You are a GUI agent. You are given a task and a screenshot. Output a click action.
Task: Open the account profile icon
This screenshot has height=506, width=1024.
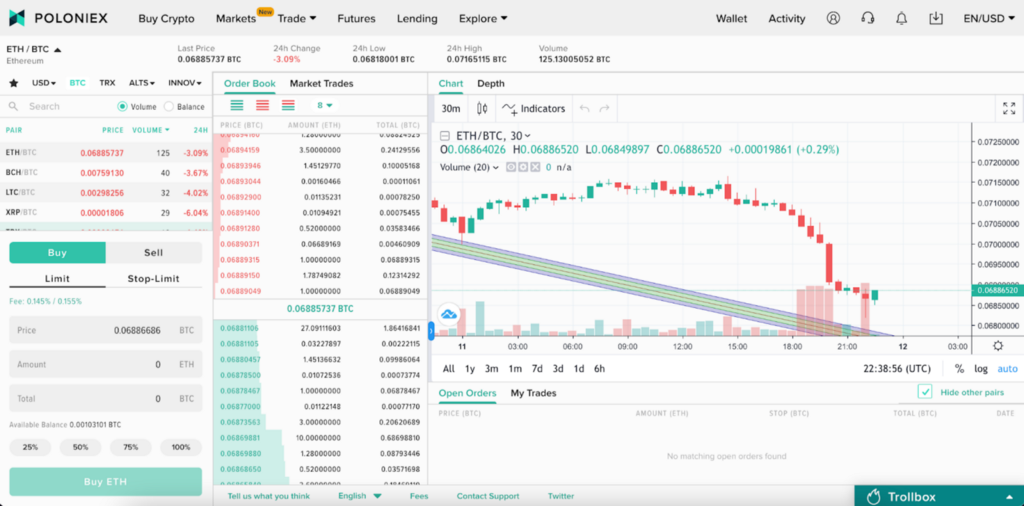click(833, 18)
